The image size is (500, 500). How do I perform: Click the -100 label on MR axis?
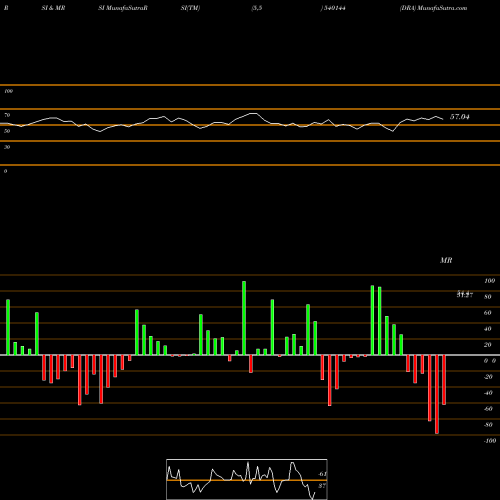(x=490, y=441)
